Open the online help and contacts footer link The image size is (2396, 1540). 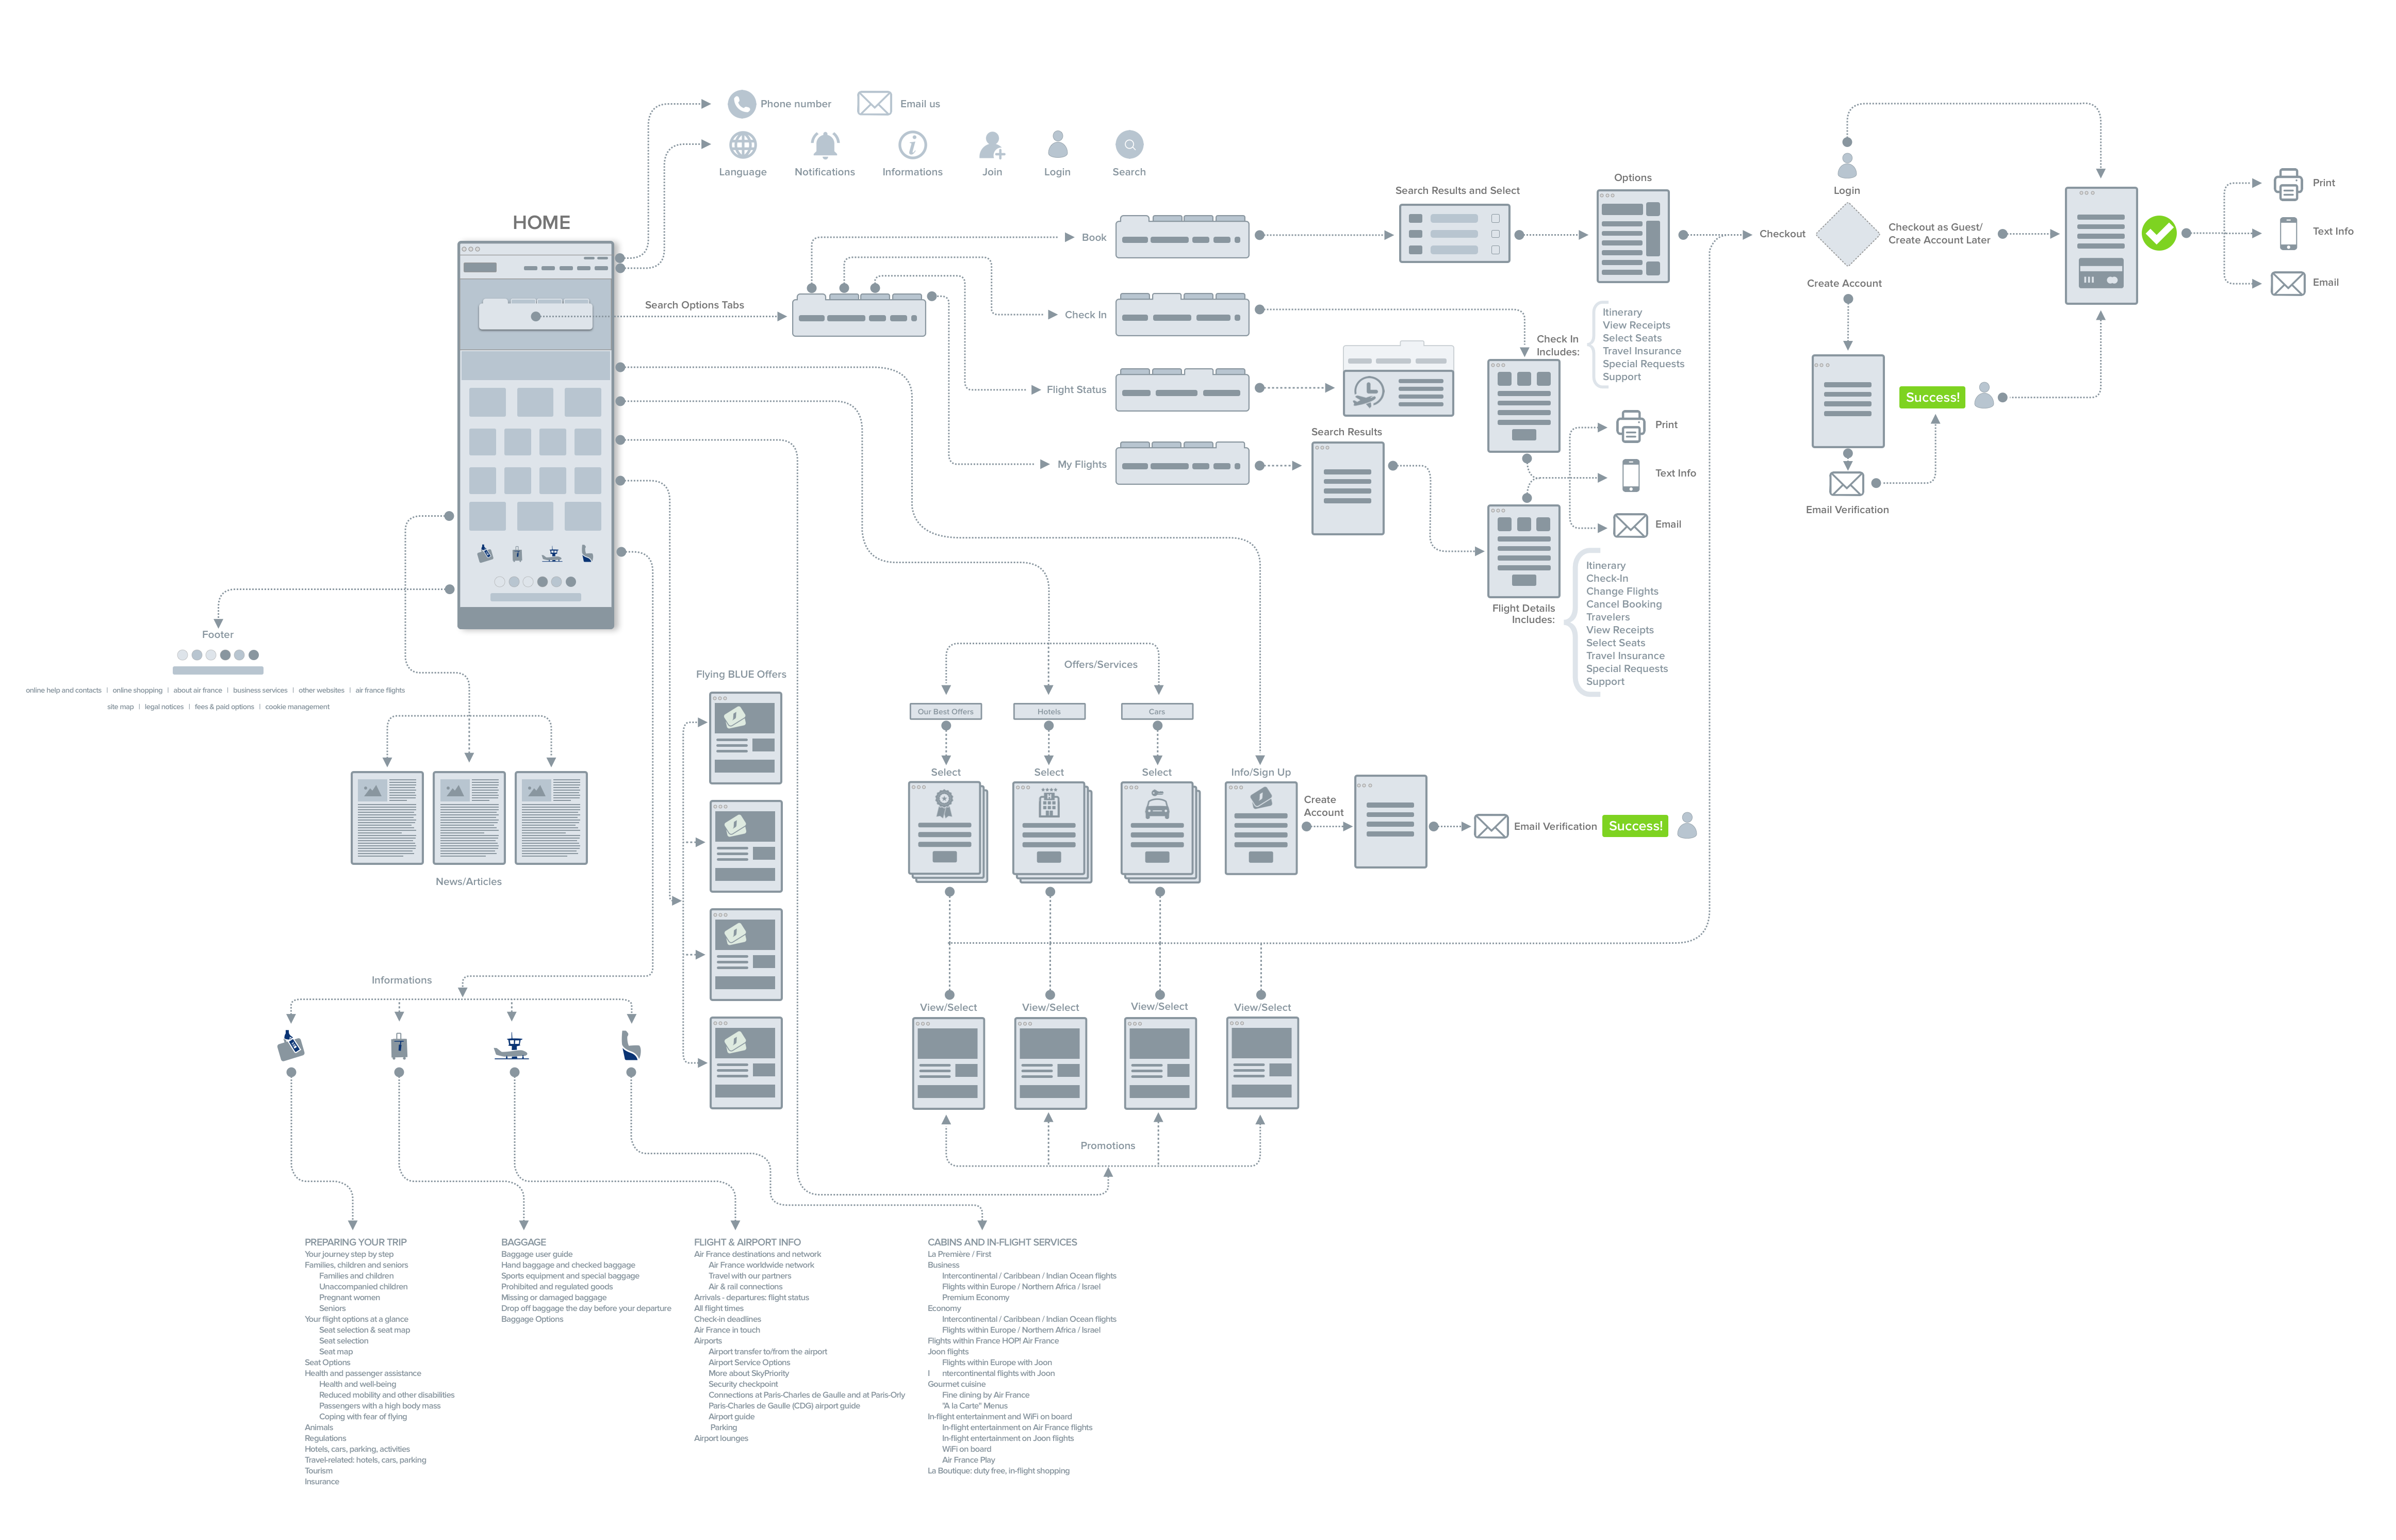[63, 691]
